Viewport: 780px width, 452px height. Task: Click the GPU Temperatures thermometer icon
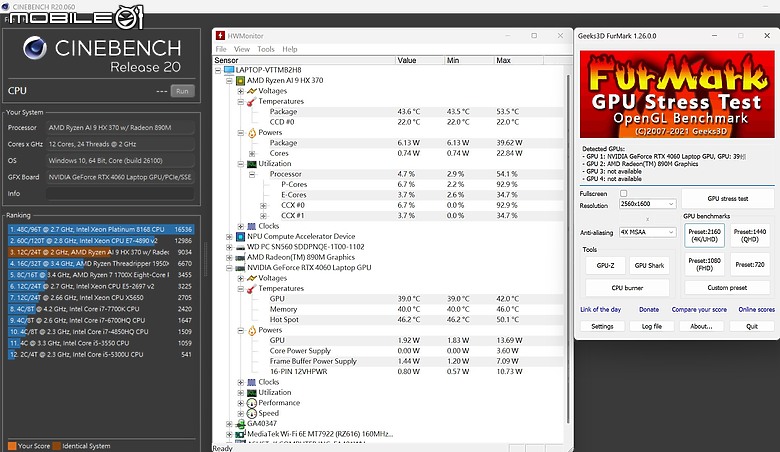pyautogui.click(x=252, y=289)
